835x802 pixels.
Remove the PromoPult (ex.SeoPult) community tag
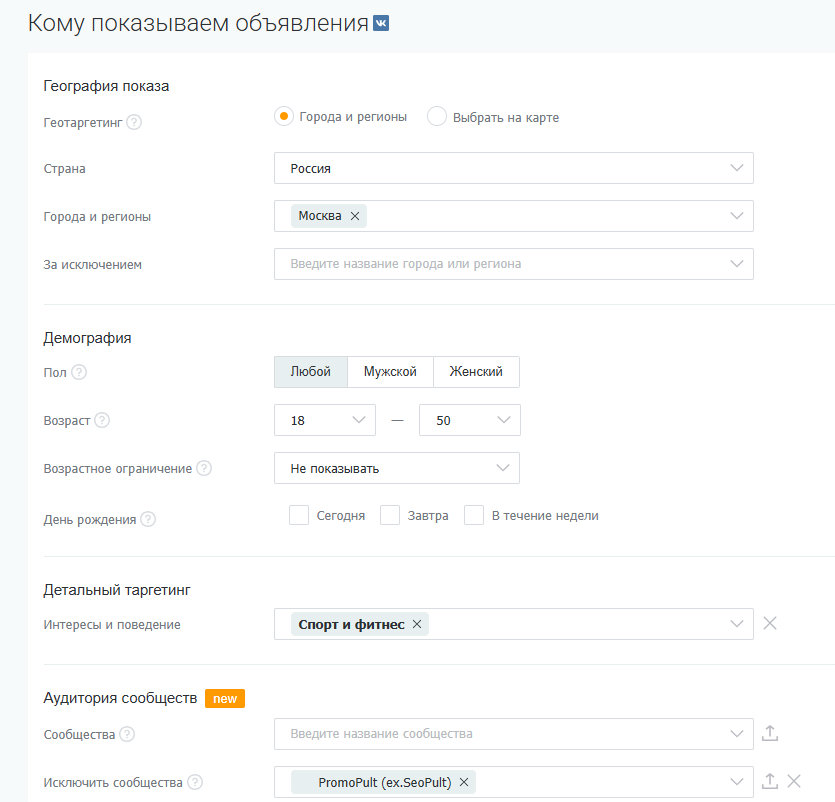(464, 782)
